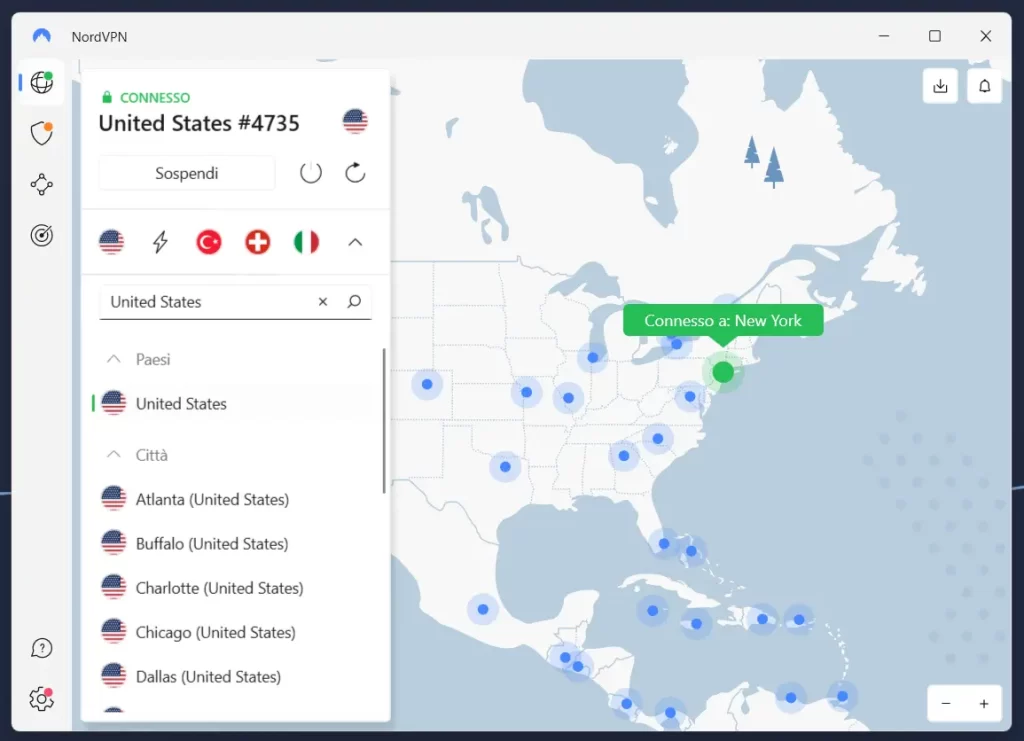Open Threat Protection shield in sidebar
The width and height of the screenshot is (1024, 741).
point(42,133)
